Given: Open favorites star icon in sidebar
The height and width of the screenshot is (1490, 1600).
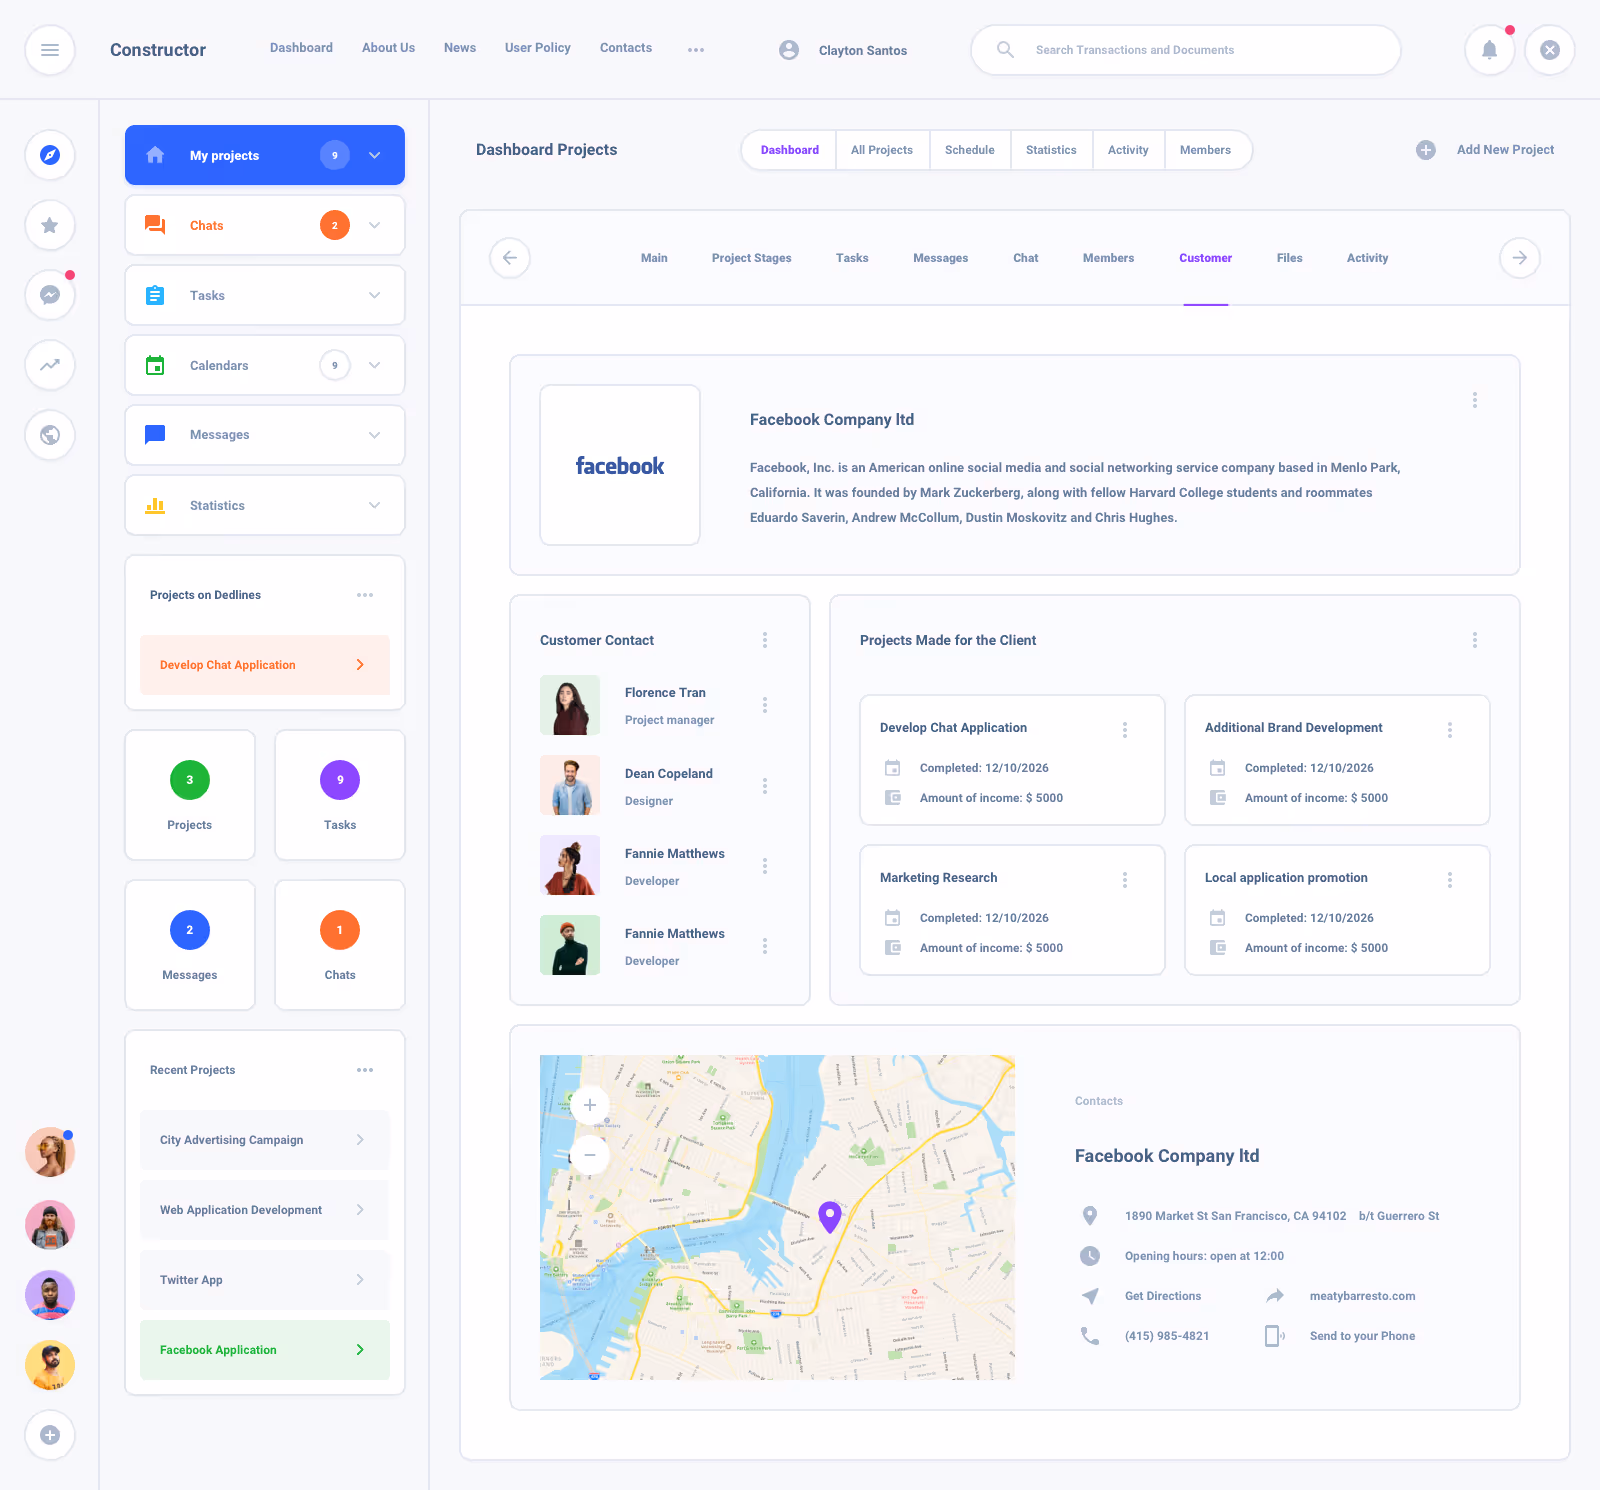Looking at the screenshot, I should 50,225.
